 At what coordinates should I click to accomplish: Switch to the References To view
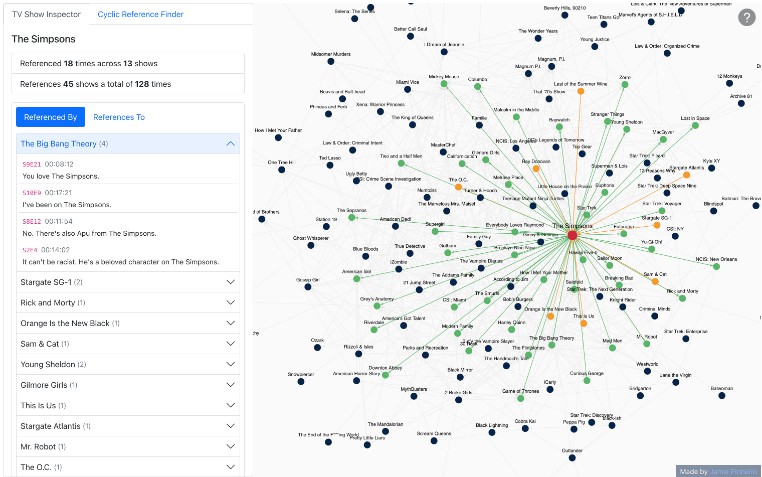pos(119,117)
